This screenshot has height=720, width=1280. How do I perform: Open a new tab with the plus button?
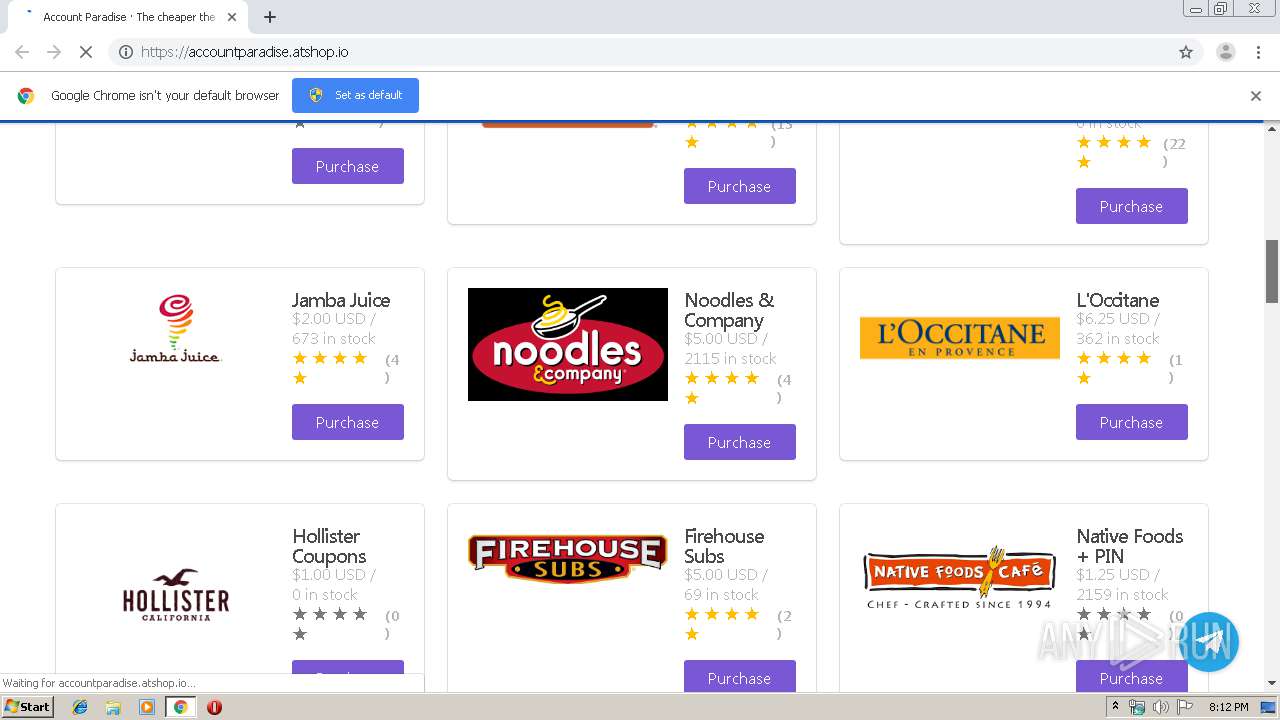tap(270, 17)
